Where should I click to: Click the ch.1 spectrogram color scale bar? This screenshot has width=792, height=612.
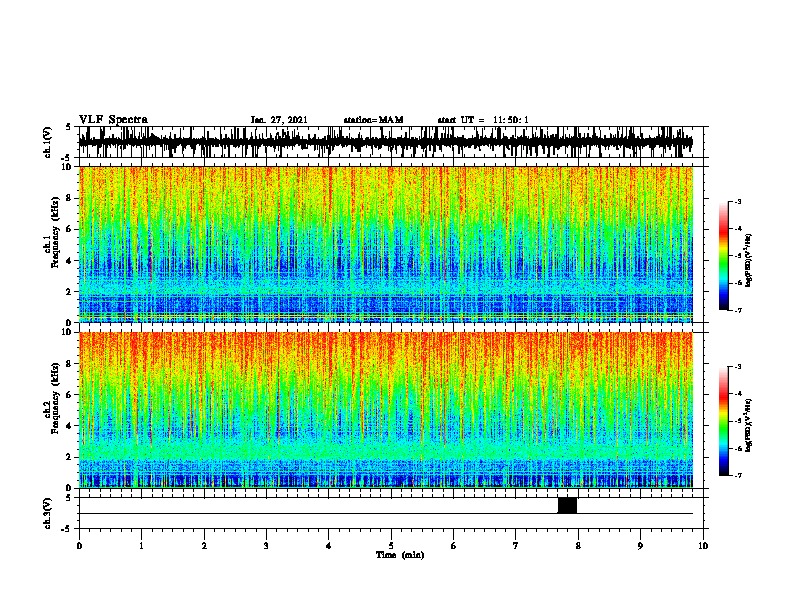click(724, 256)
